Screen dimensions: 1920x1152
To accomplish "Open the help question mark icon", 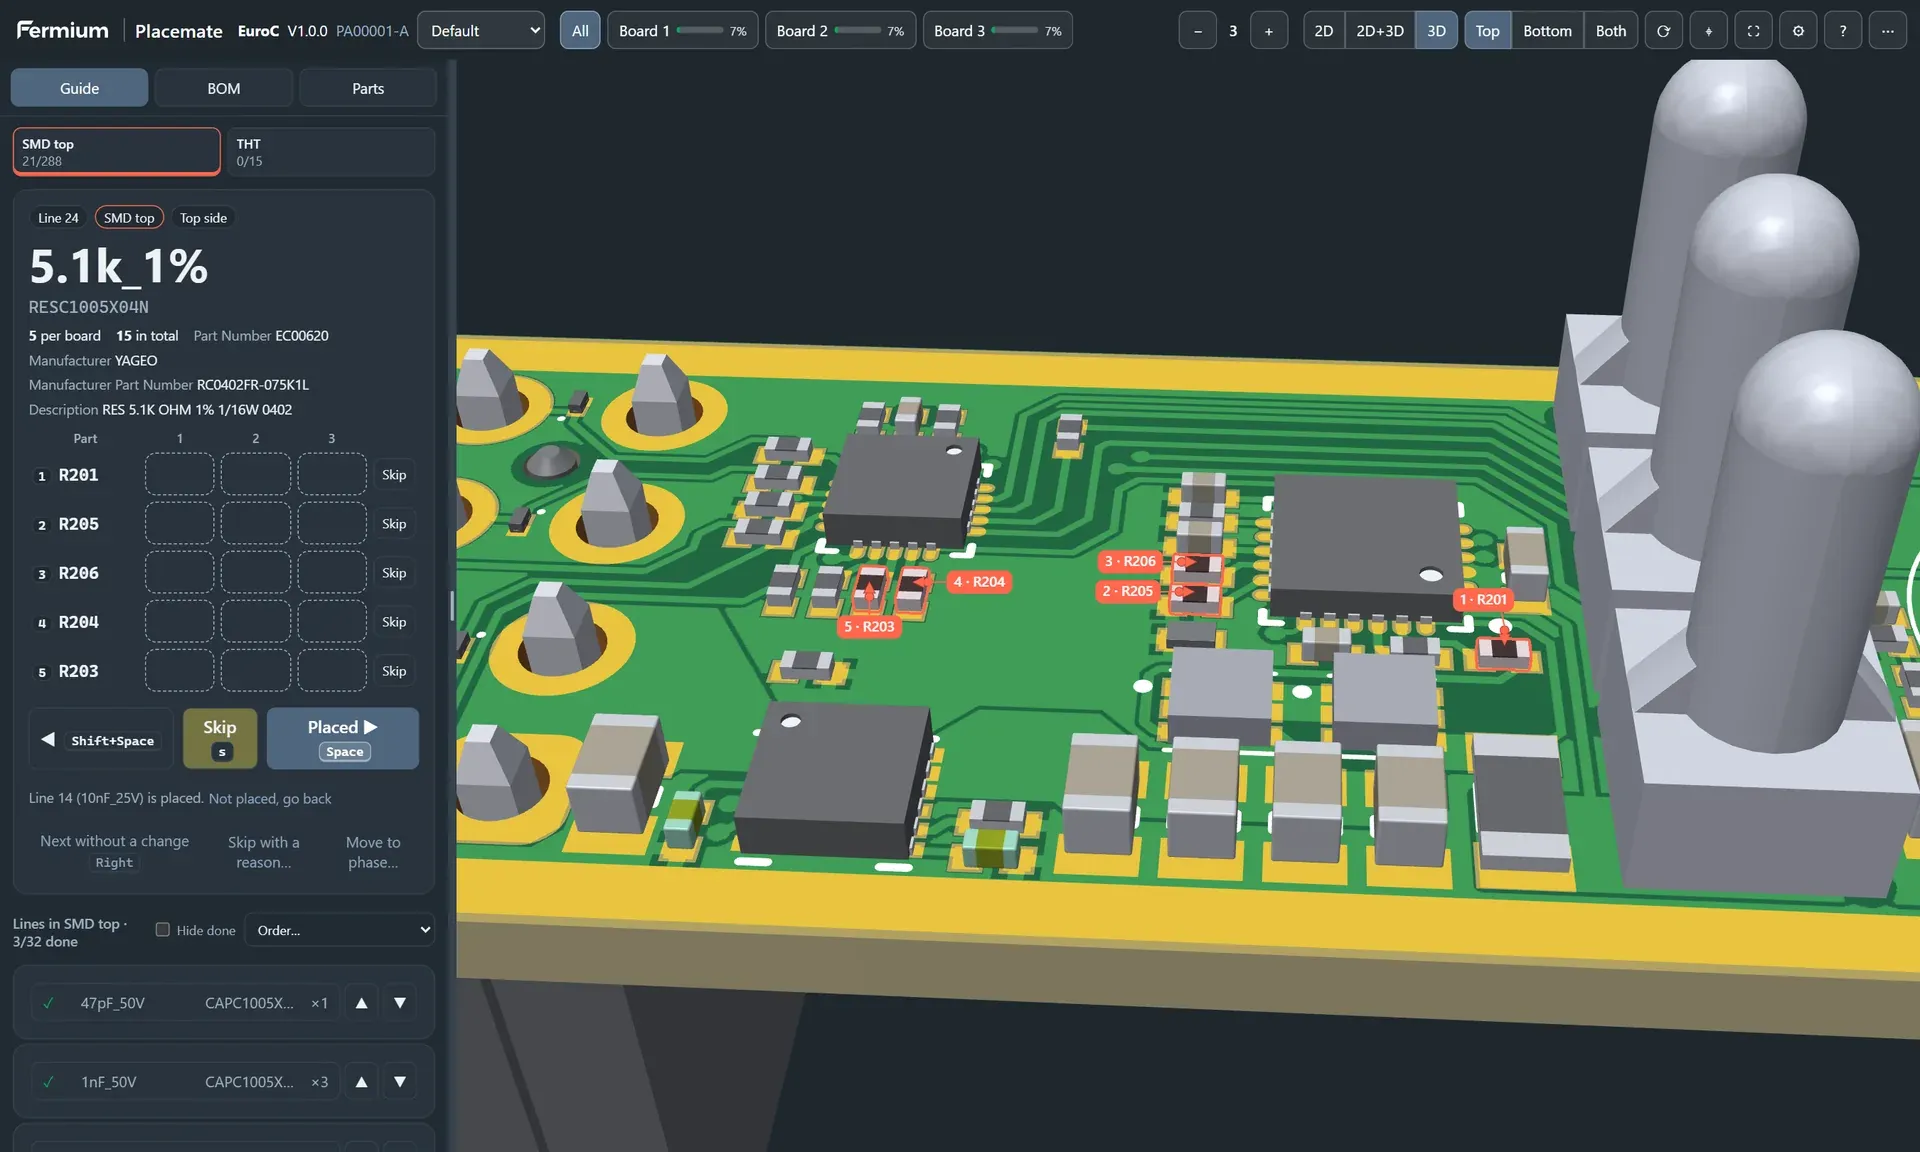I will click(1842, 31).
